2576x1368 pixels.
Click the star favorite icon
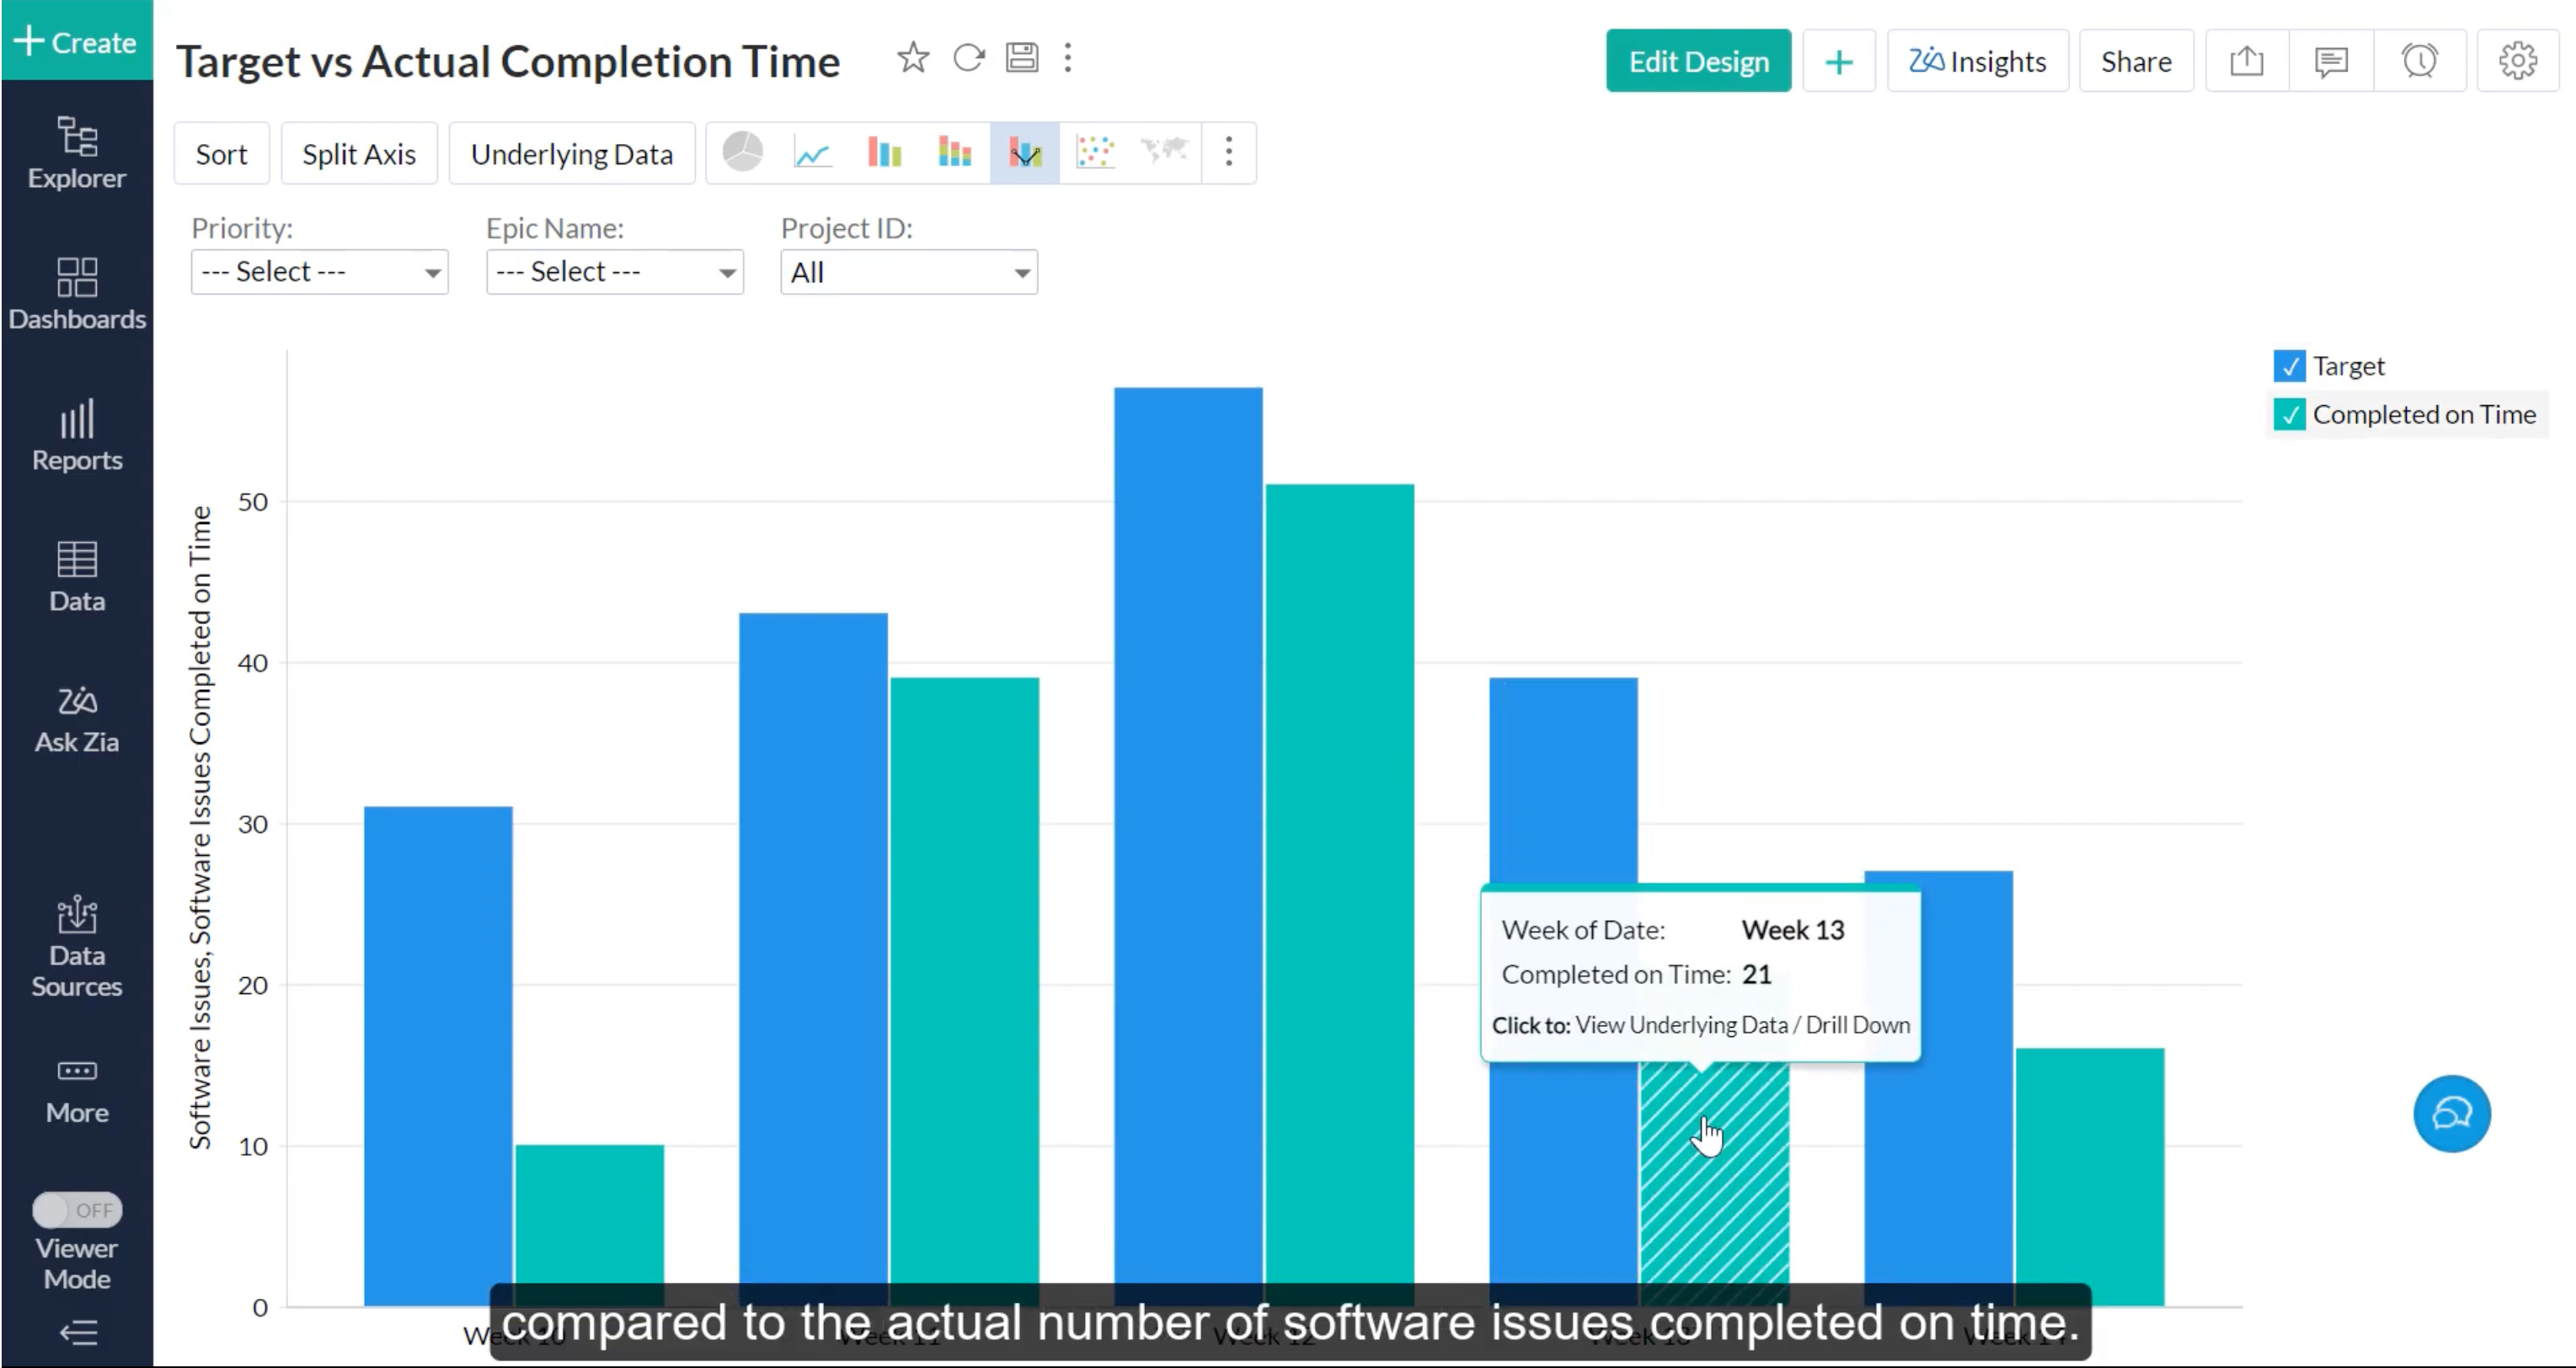pos(912,58)
